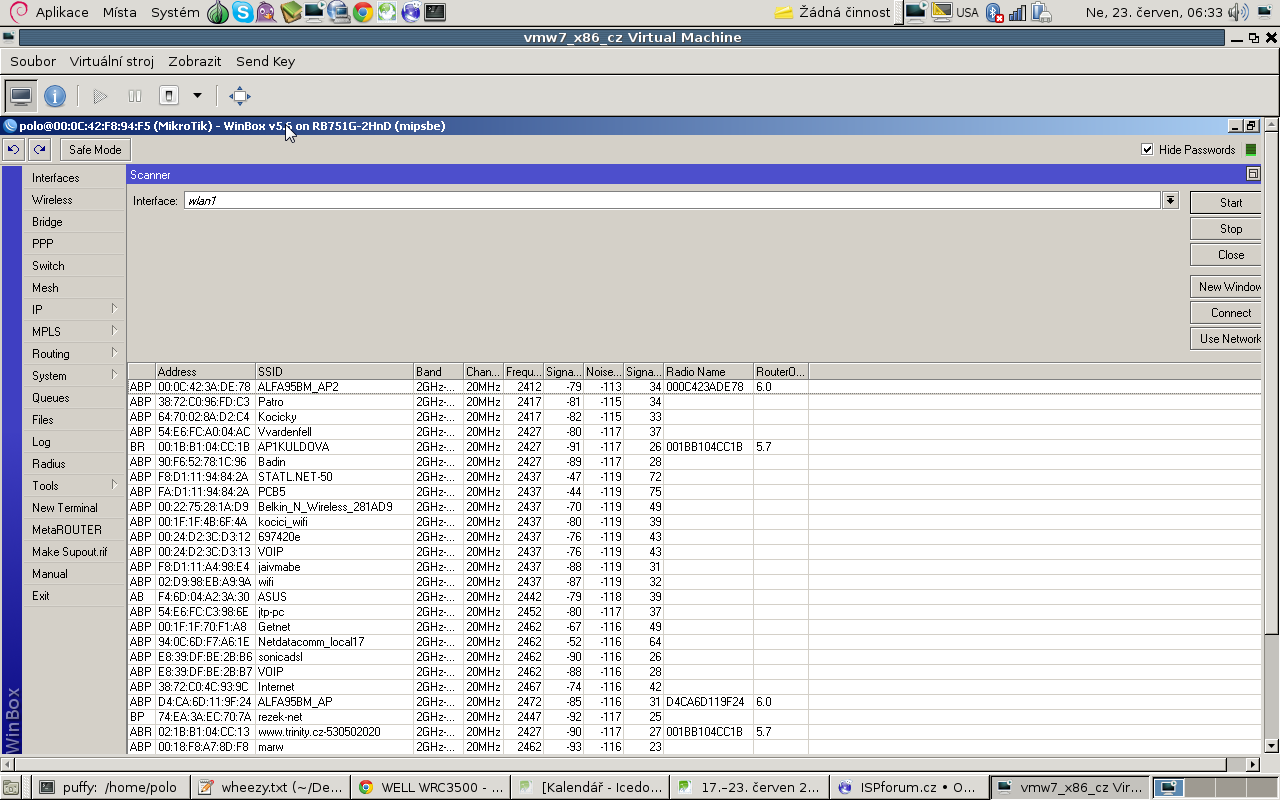The width and height of the screenshot is (1280, 800).
Task: Open the stacked books launcher icon
Action: (x=290, y=12)
